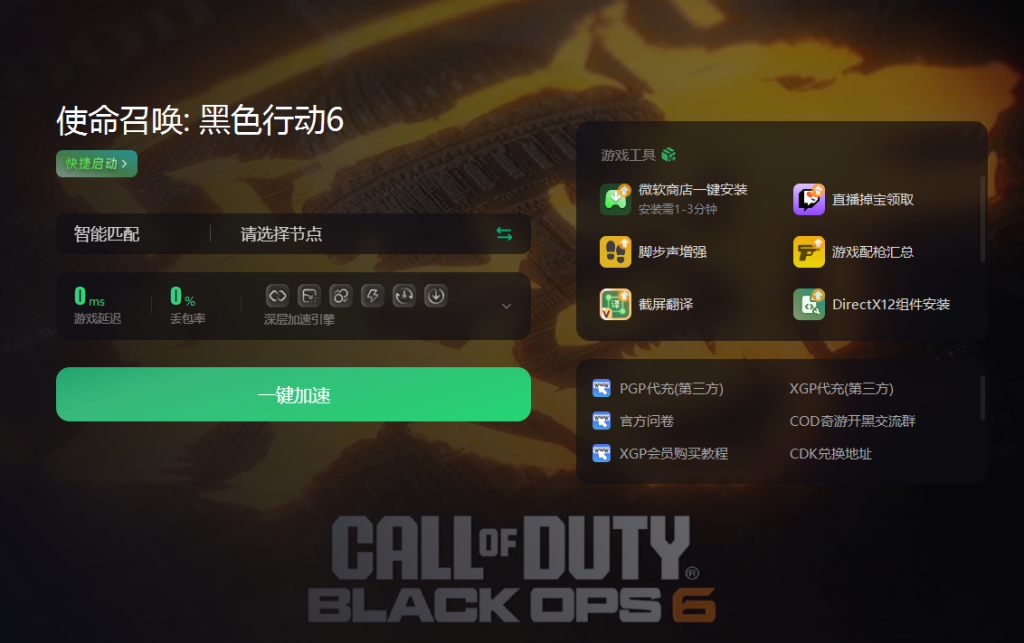Click the download arrow engine icon
Image resolution: width=1024 pixels, height=643 pixels.
436,296
